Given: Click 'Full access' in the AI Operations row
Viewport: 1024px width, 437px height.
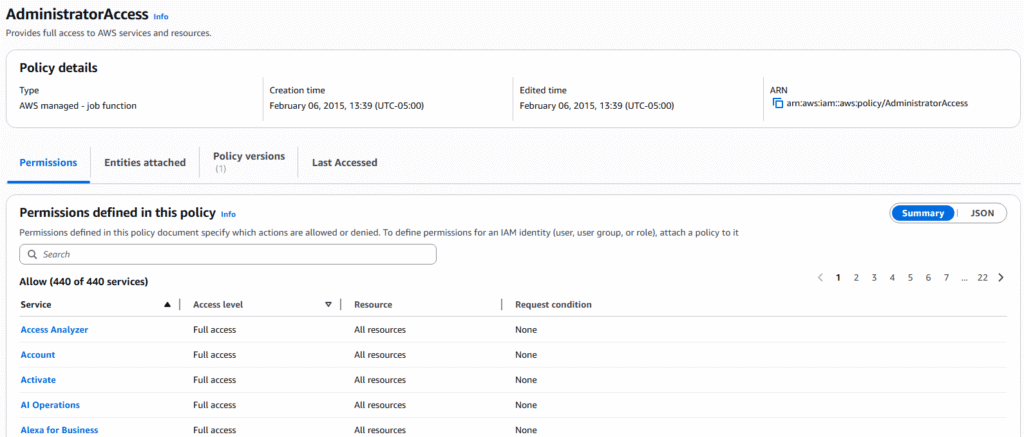Looking at the screenshot, I should point(214,405).
